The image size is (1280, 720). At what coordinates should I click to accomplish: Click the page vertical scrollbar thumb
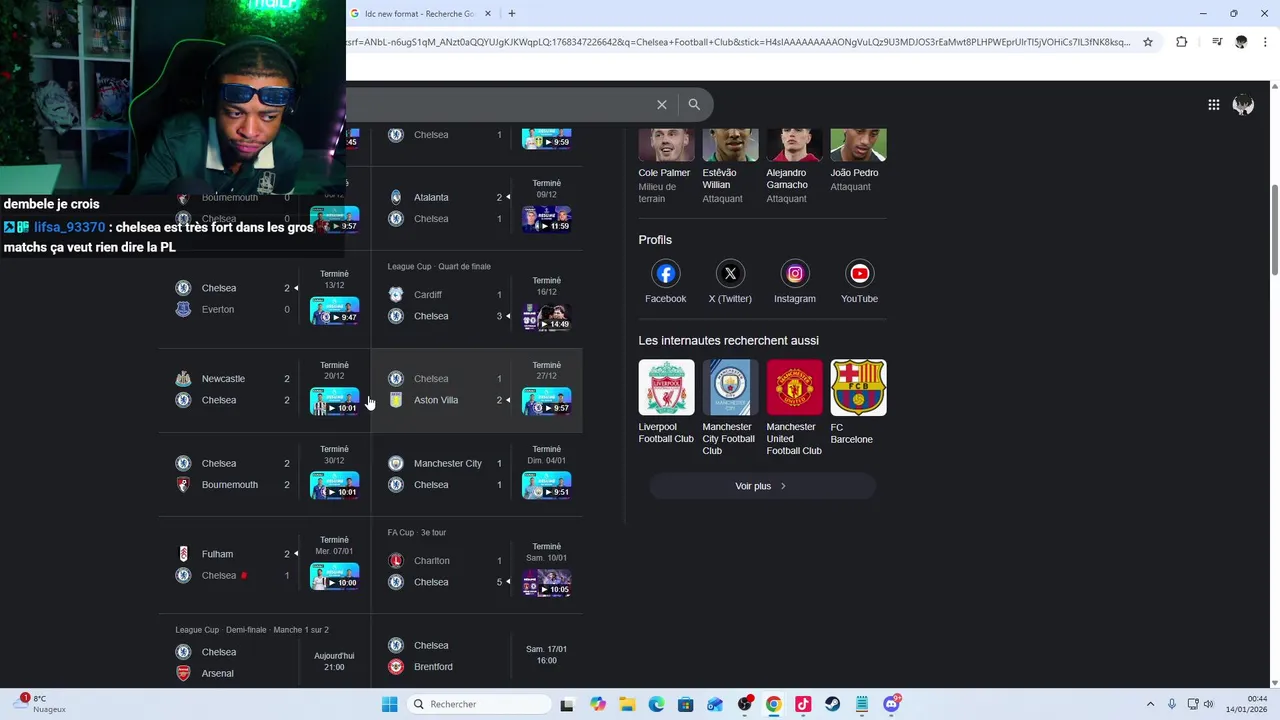(1274, 230)
